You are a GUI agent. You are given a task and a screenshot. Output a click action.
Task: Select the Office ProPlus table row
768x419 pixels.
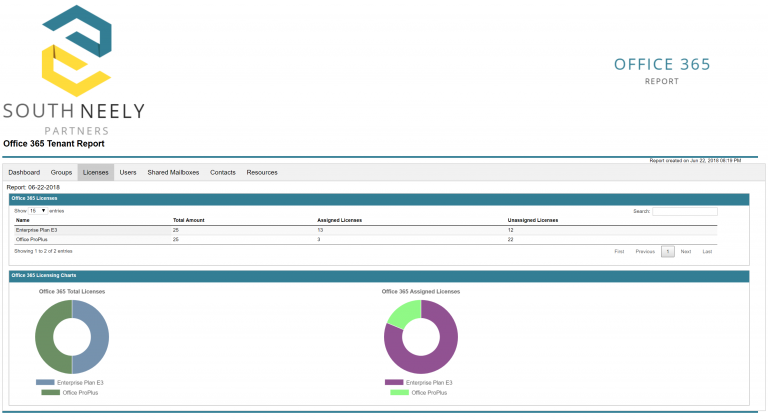click(366, 240)
